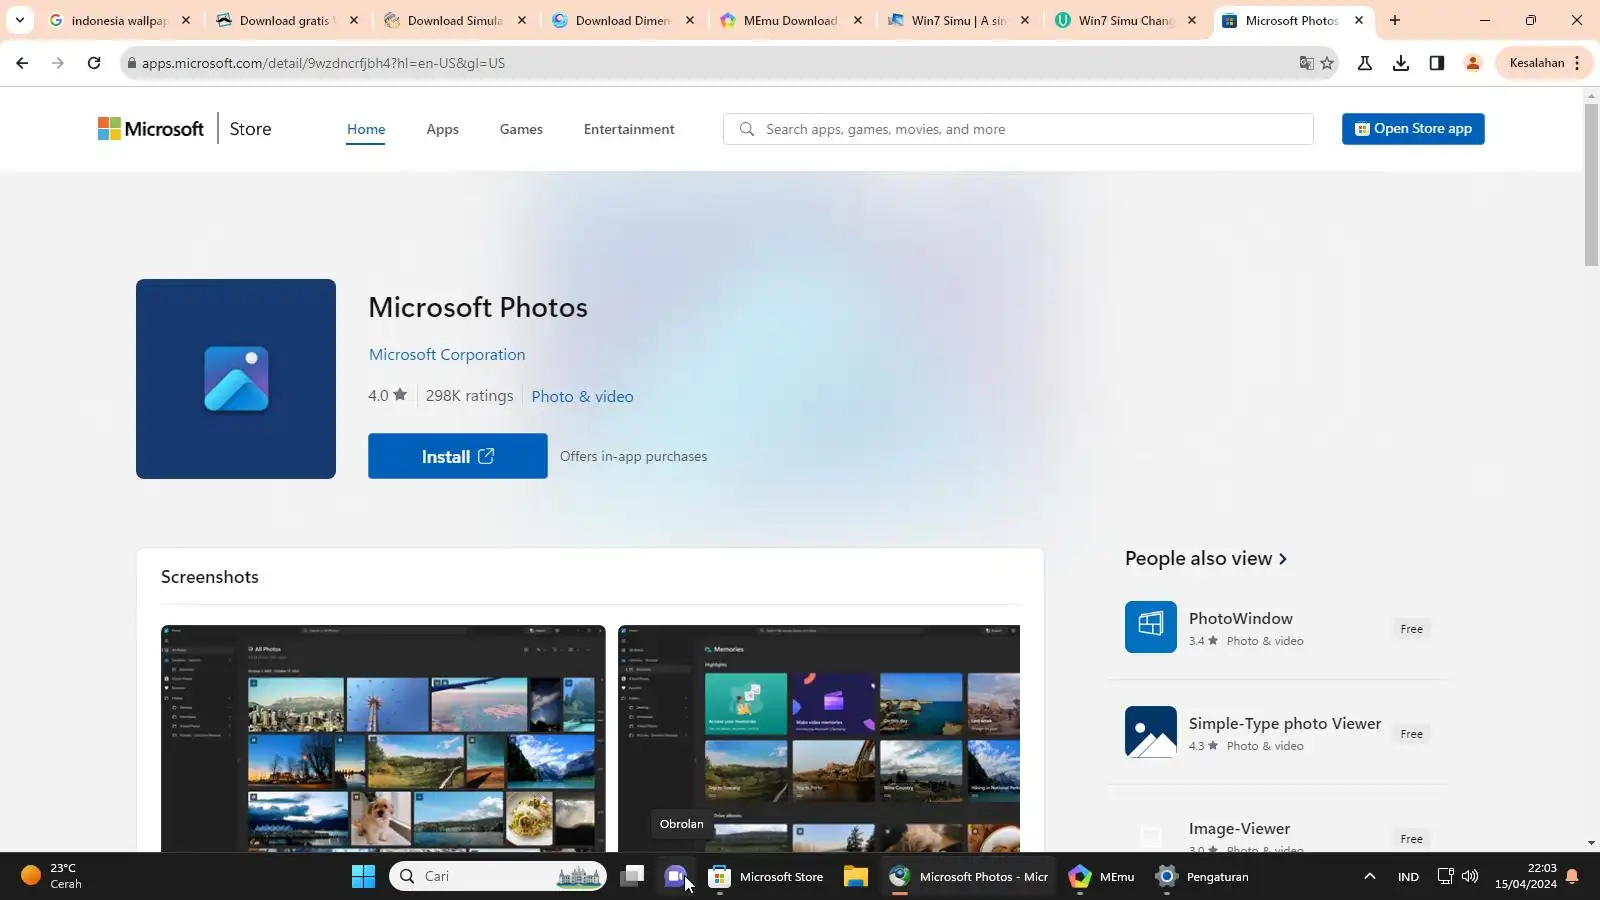The width and height of the screenshot is (1600, 900).
Task: Open the browser downloads icon
Action: pyautogui.click(x=1401, y=63)
